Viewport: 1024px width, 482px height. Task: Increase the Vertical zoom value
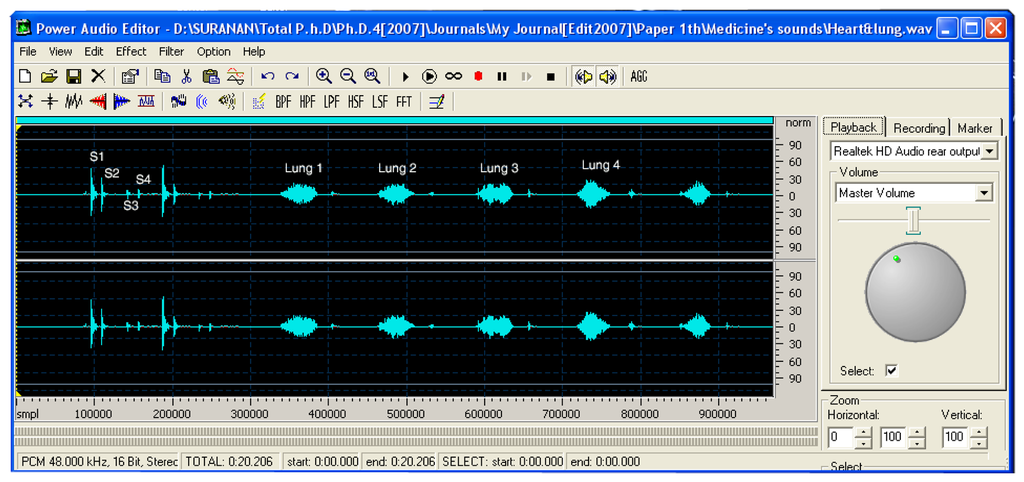click(978, 431)
